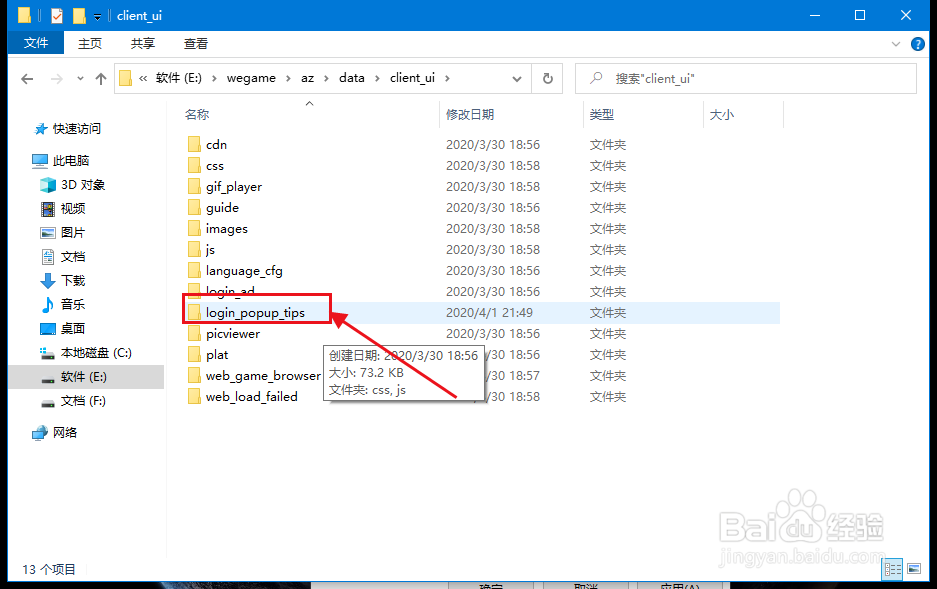Screen dimensions: 937x589
Task: Expand the recent locations dropdown beside Forward
Action: [79, 78]
